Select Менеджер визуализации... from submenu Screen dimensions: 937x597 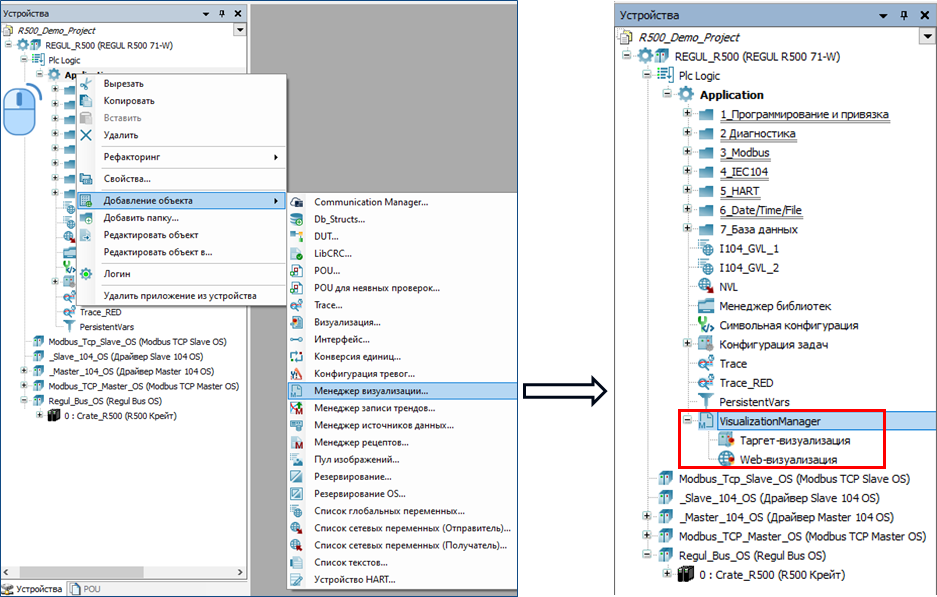pos(371,391)
